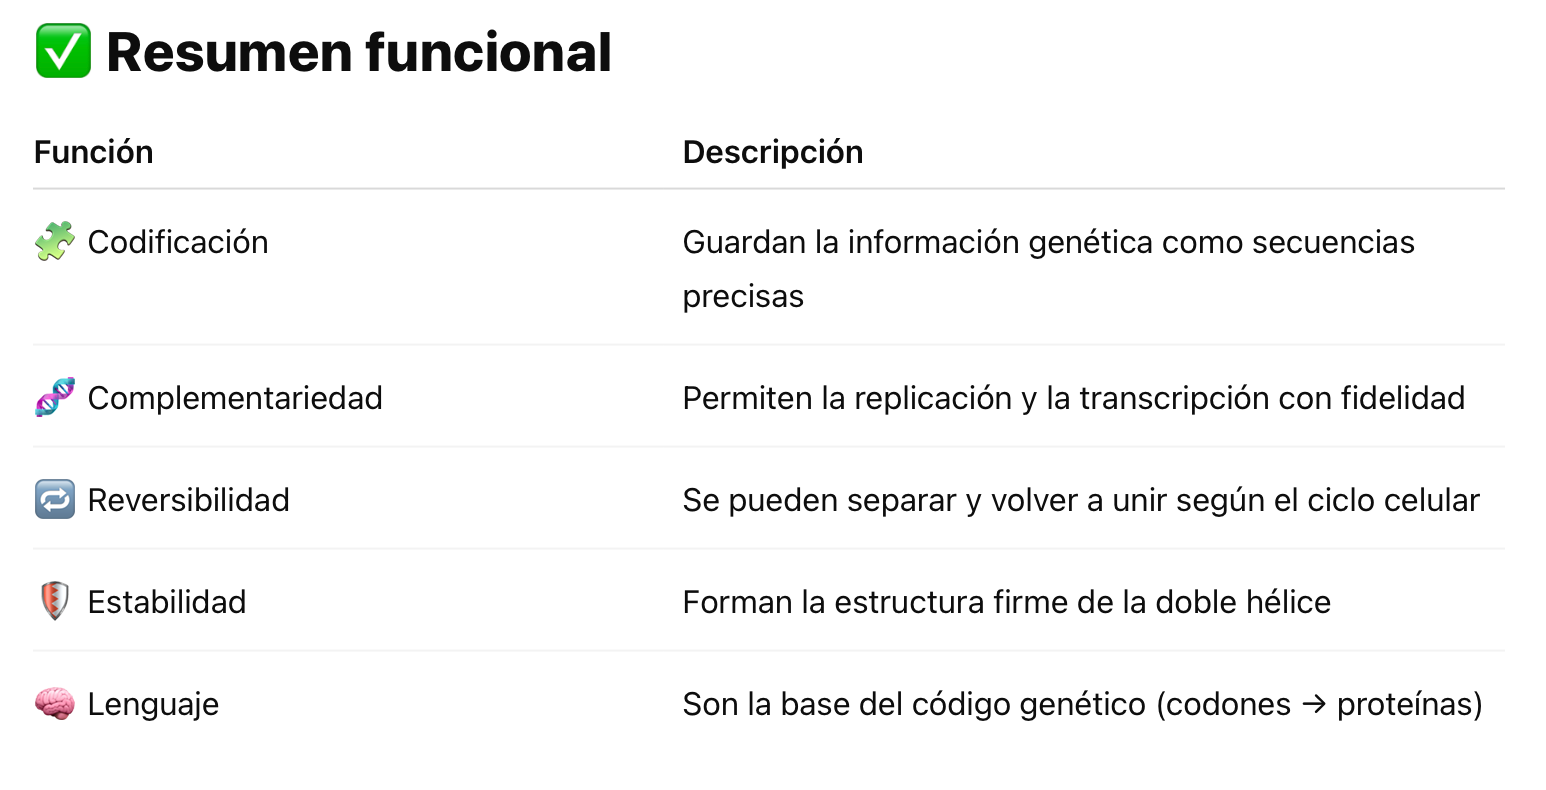The height and width of the screenshot is (790, 1546).
Task: Click the Descripción column header
Action: pyautogui.click(x=773, y=152)
